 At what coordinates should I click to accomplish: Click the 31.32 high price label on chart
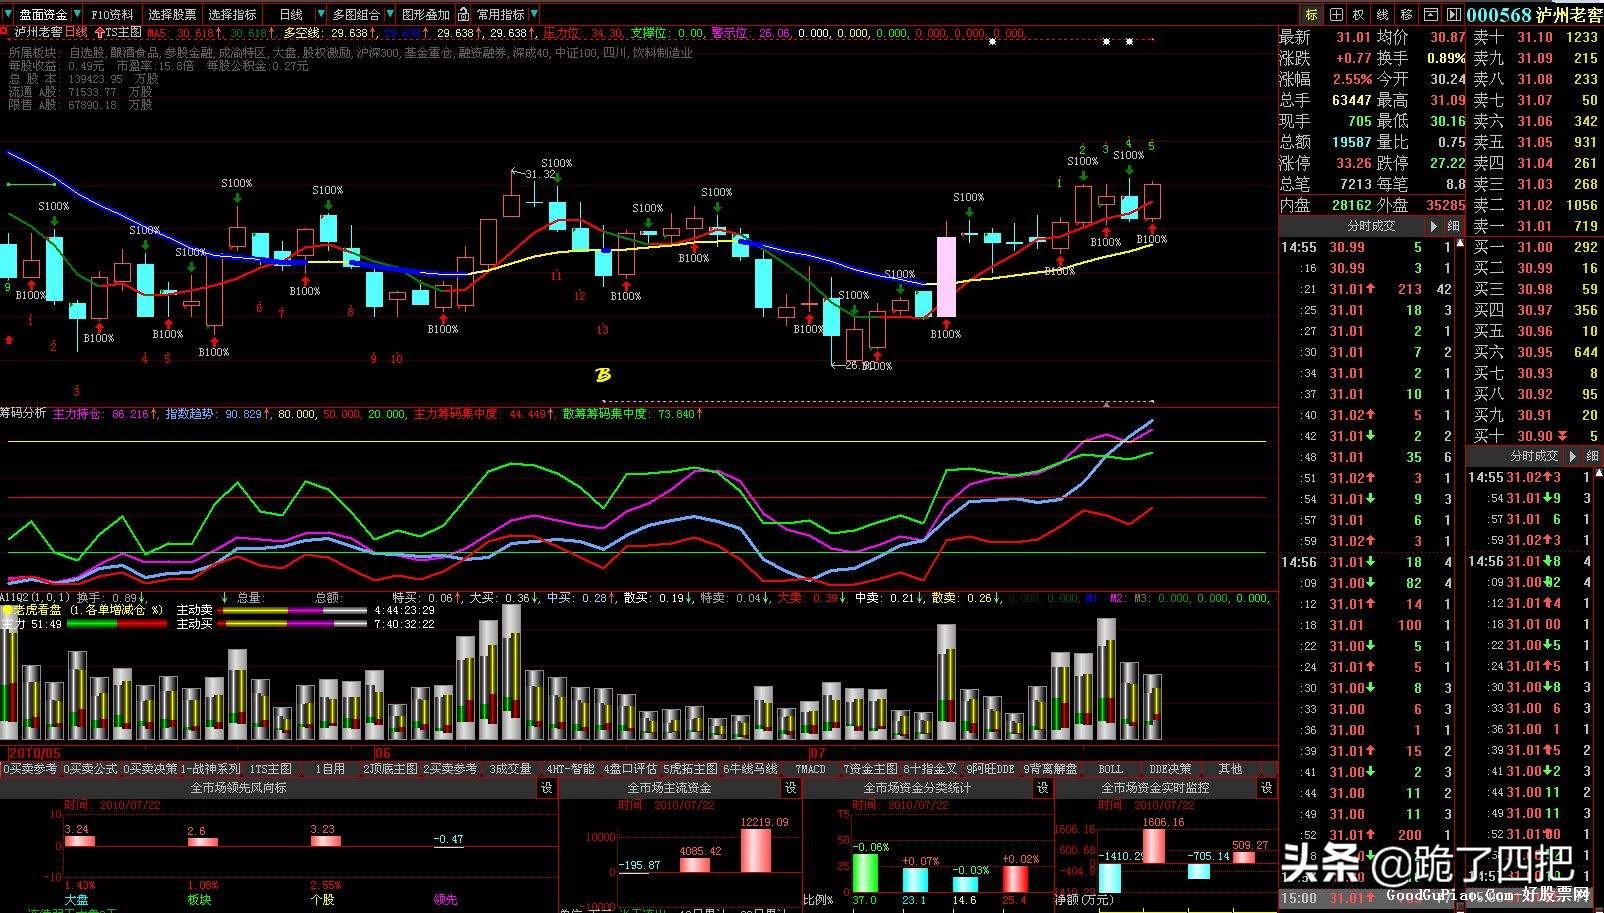539,174
